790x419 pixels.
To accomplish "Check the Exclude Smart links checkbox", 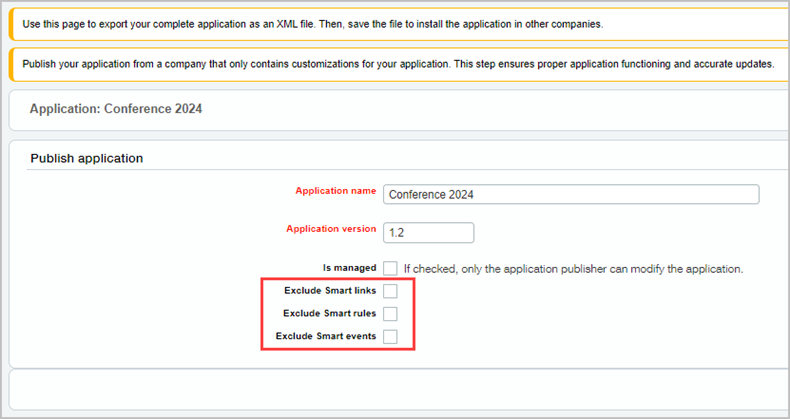I will pyautogui.click(x=390, y=291).
